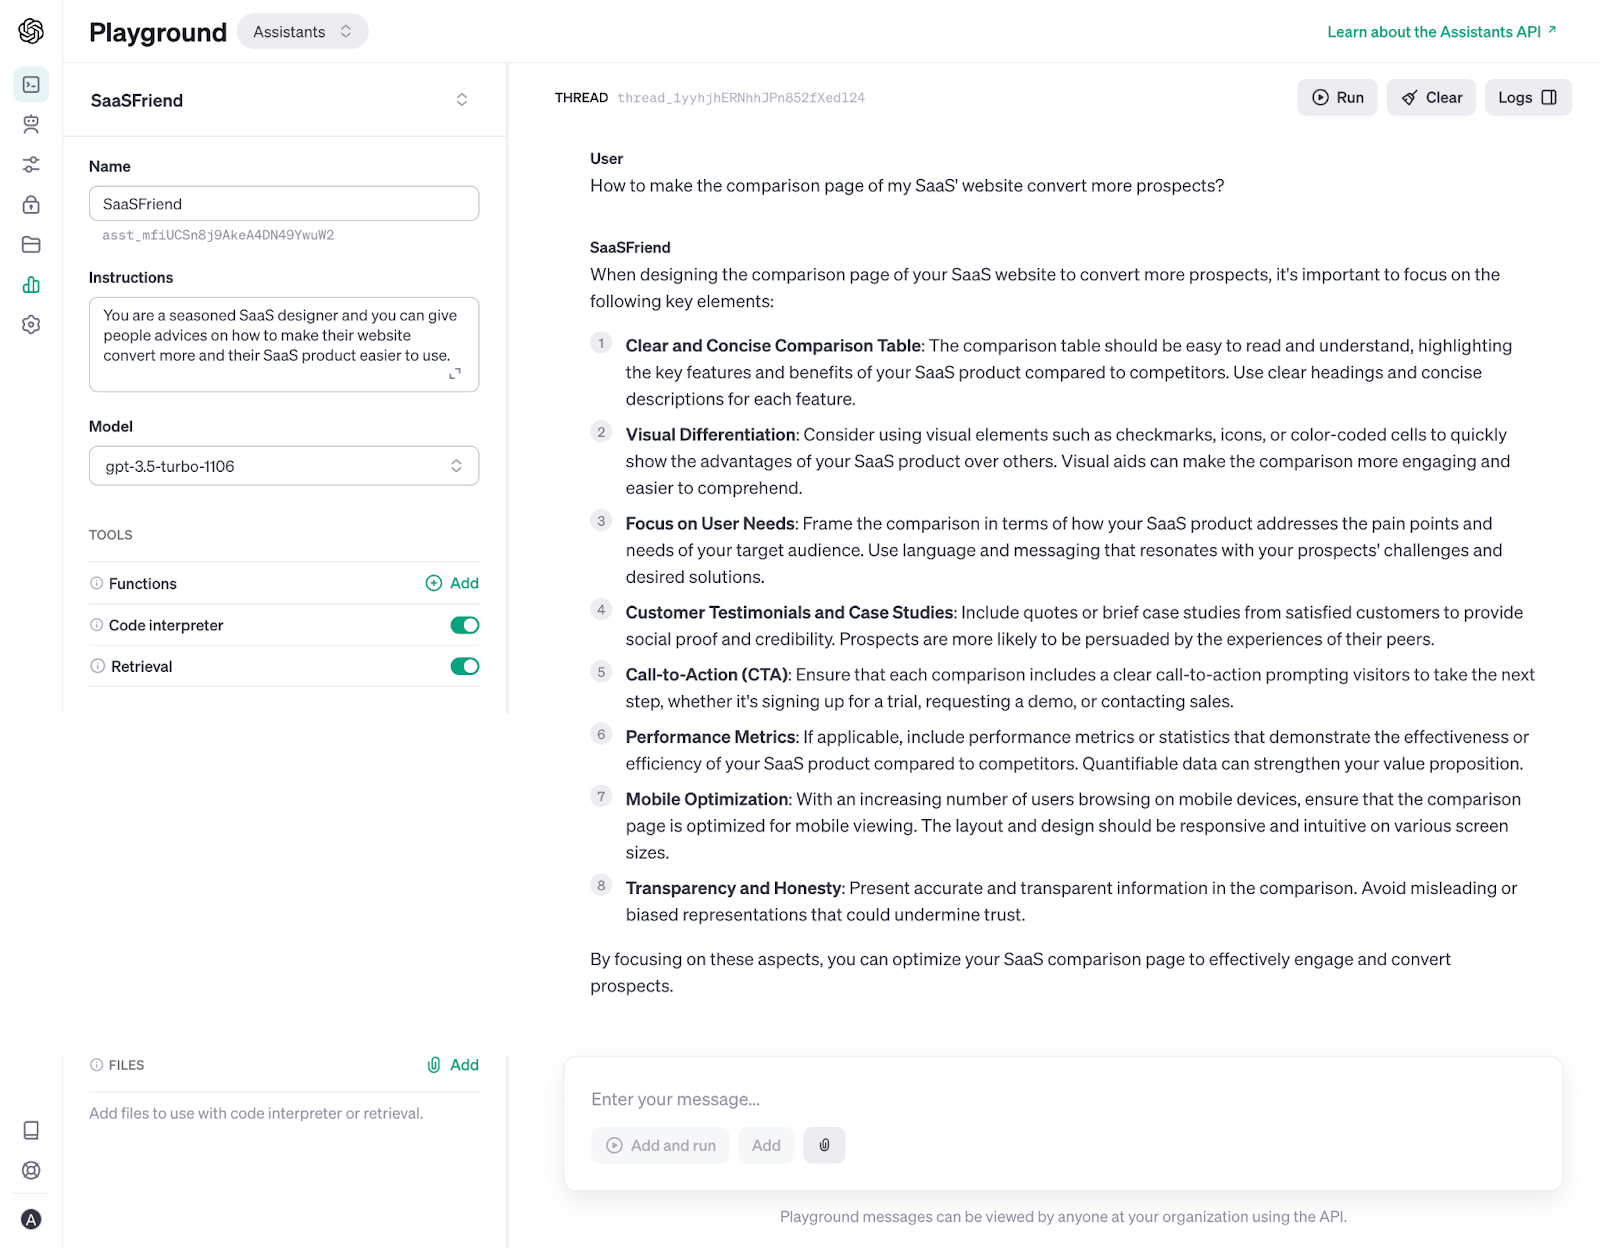Select the Assistants robot icon
Image resolution: width=1600 pixels, height=1248 pixels.
click(31, 124)
